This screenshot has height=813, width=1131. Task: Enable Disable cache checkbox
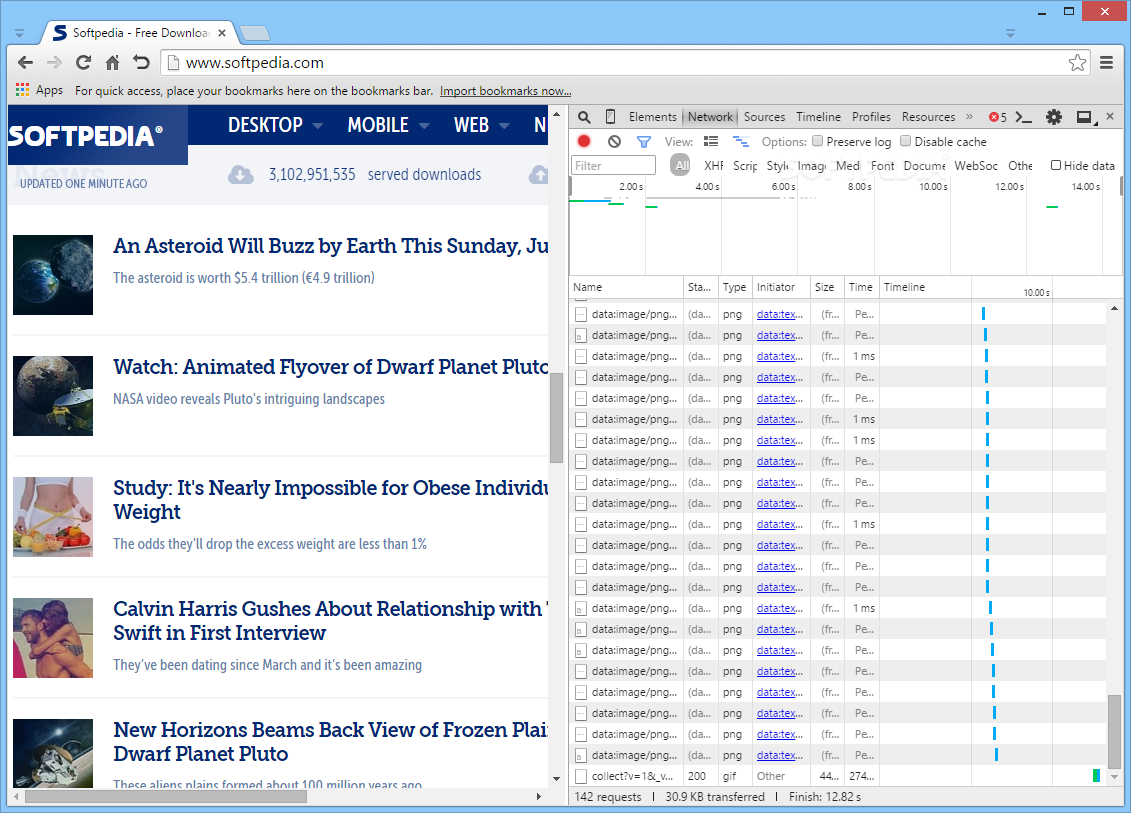click(905, 141)
